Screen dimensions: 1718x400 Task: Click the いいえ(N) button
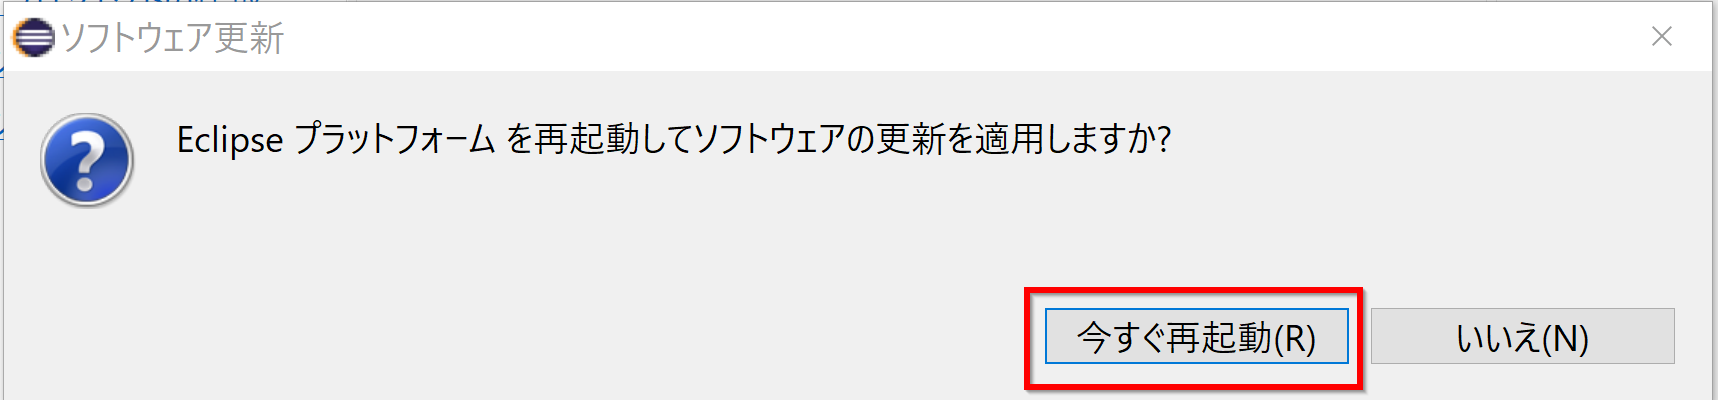click(x=1522, y=336)
